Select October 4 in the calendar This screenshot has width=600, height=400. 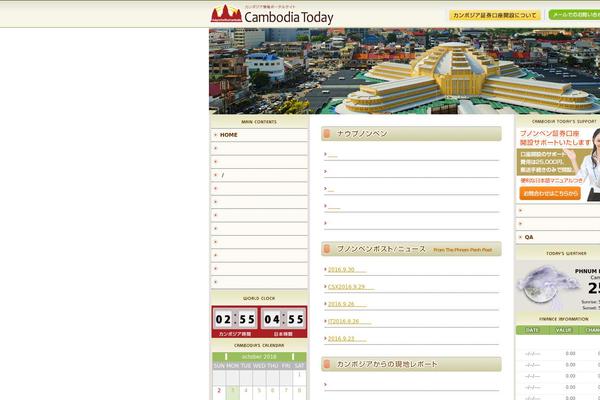coord(246,392)
